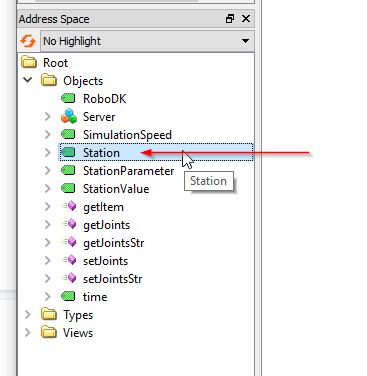The width and height of the screenshot is (367, 376).
Task: Undock the Address Space panel
Action: [x=230, y=19]
